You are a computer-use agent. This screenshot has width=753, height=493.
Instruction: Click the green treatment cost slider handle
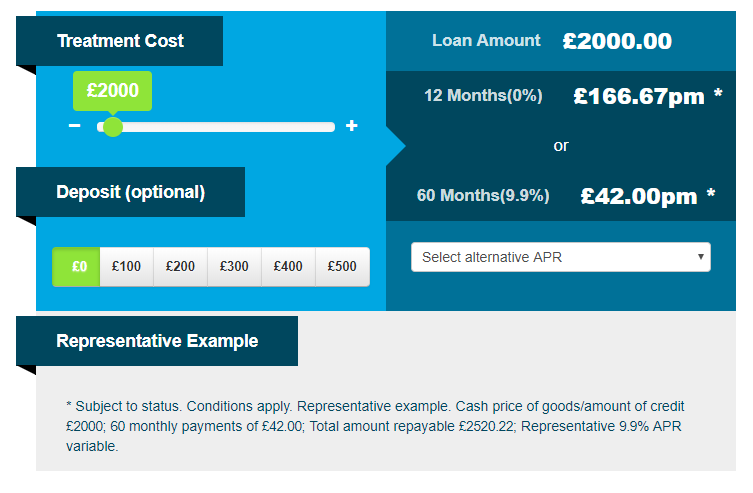[x=113, y=127]
